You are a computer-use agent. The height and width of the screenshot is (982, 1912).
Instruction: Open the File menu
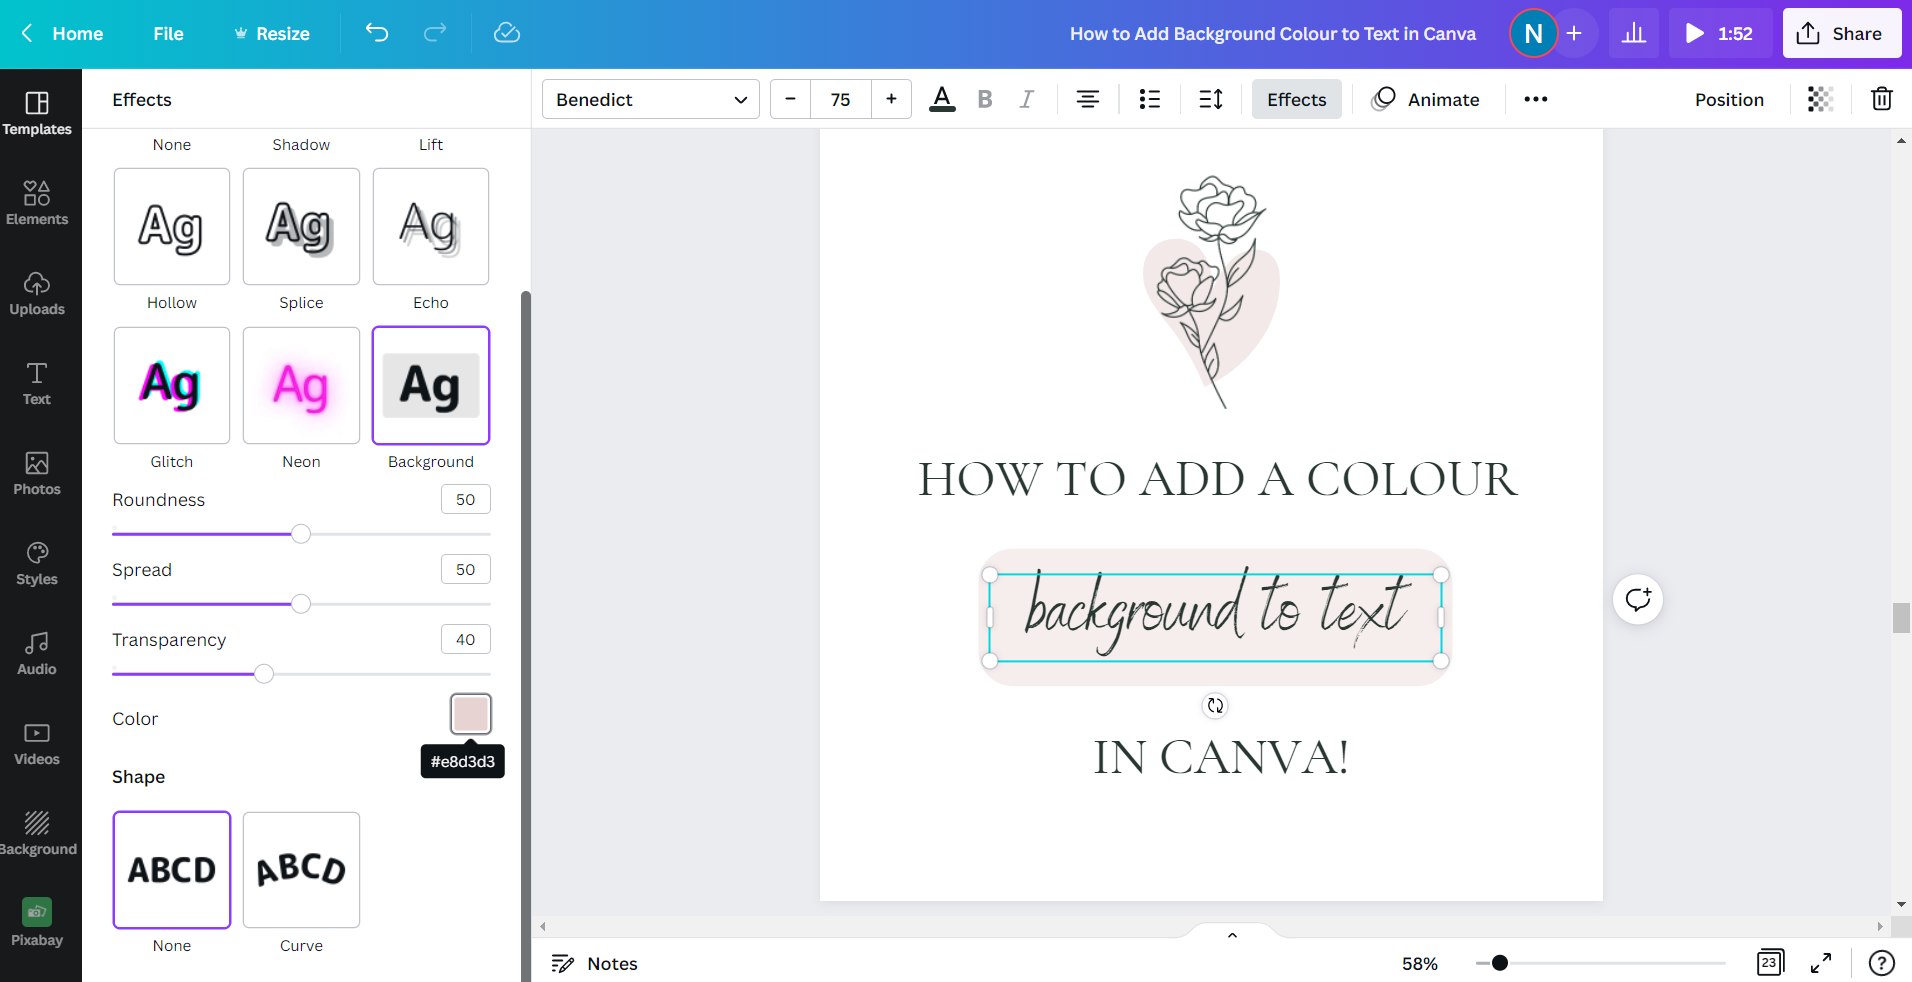point(168,33)
